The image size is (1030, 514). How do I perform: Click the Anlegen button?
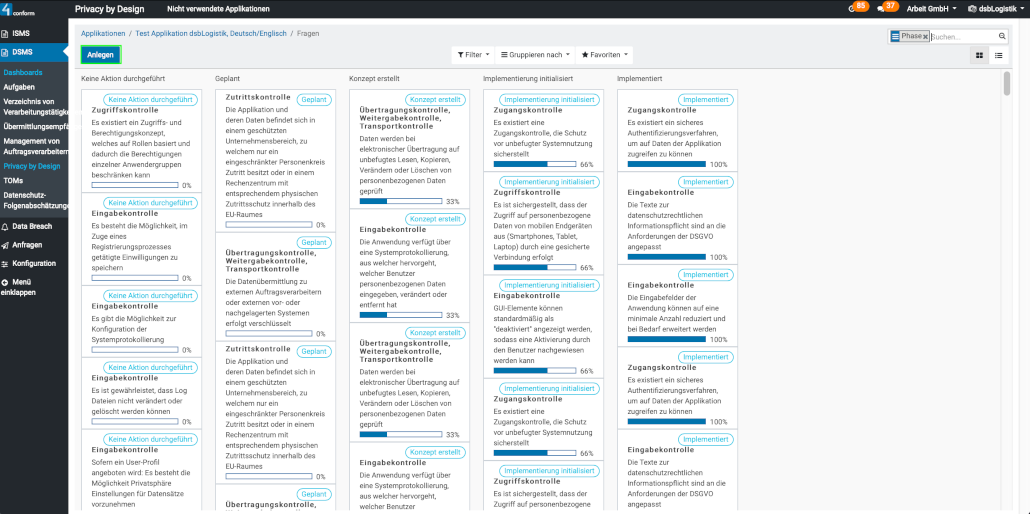(100, 55)
